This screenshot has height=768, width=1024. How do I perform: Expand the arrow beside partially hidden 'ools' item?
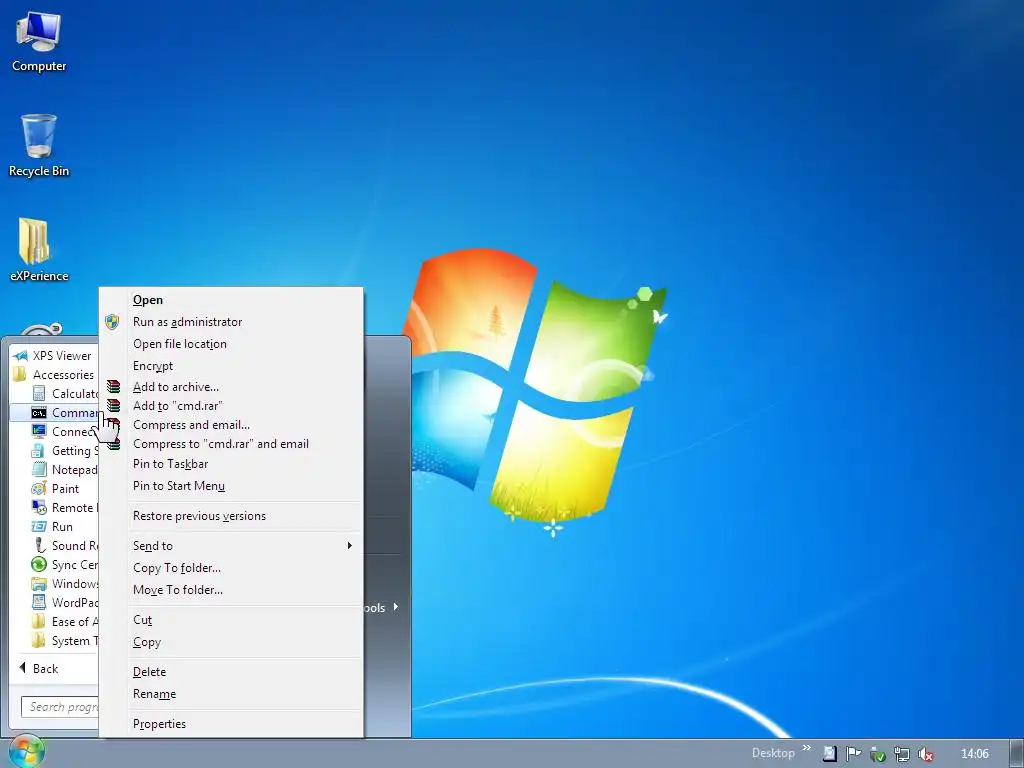[395, 607]
